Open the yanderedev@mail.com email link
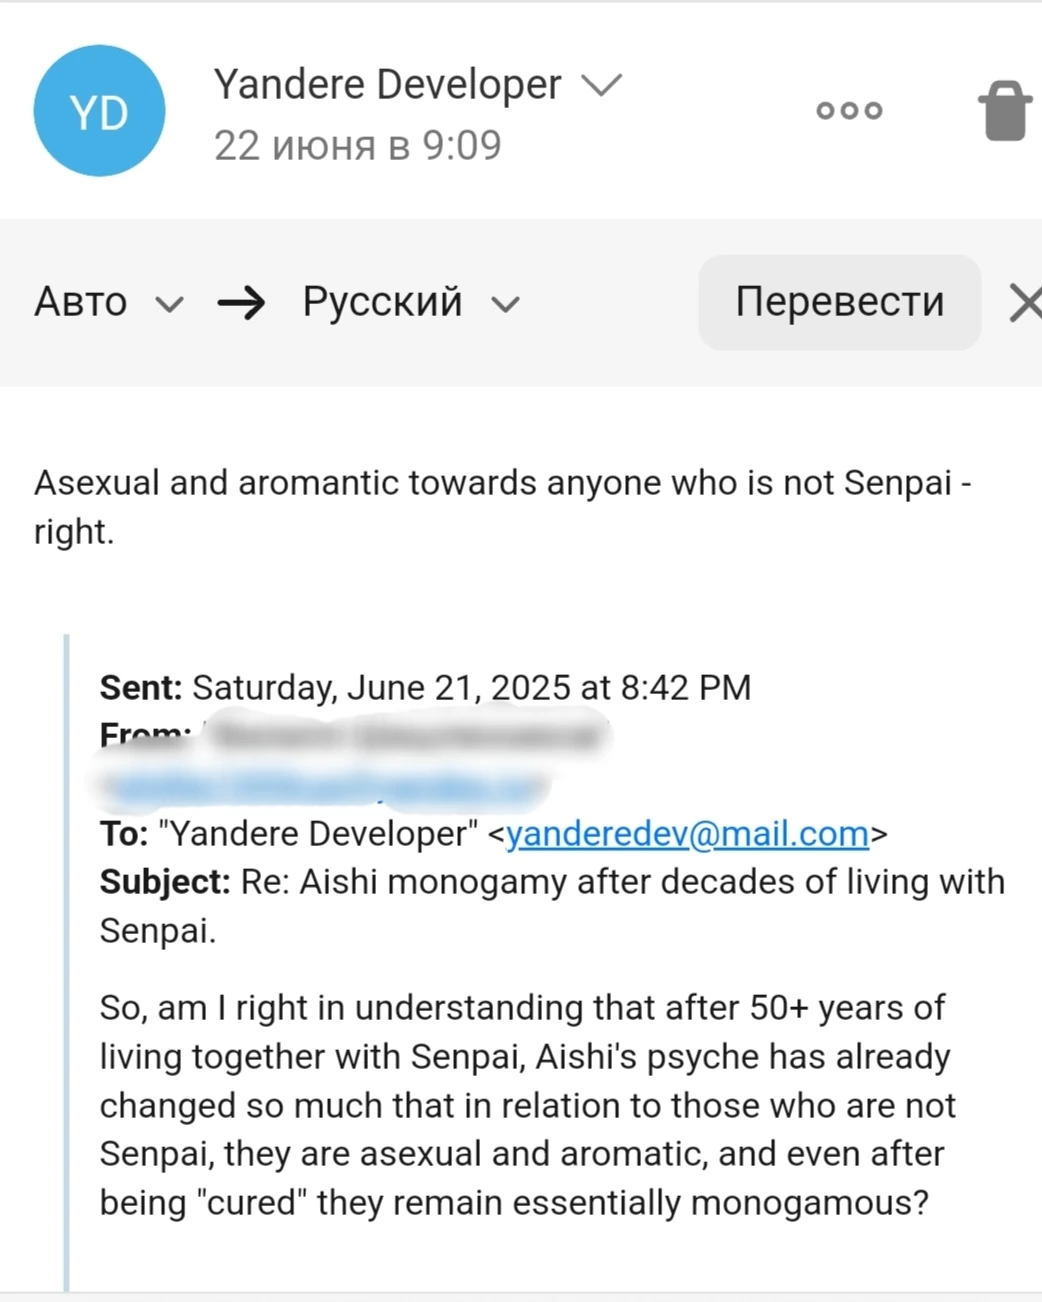Screen dimensions: 1042x1302 [x=687, y=834]
